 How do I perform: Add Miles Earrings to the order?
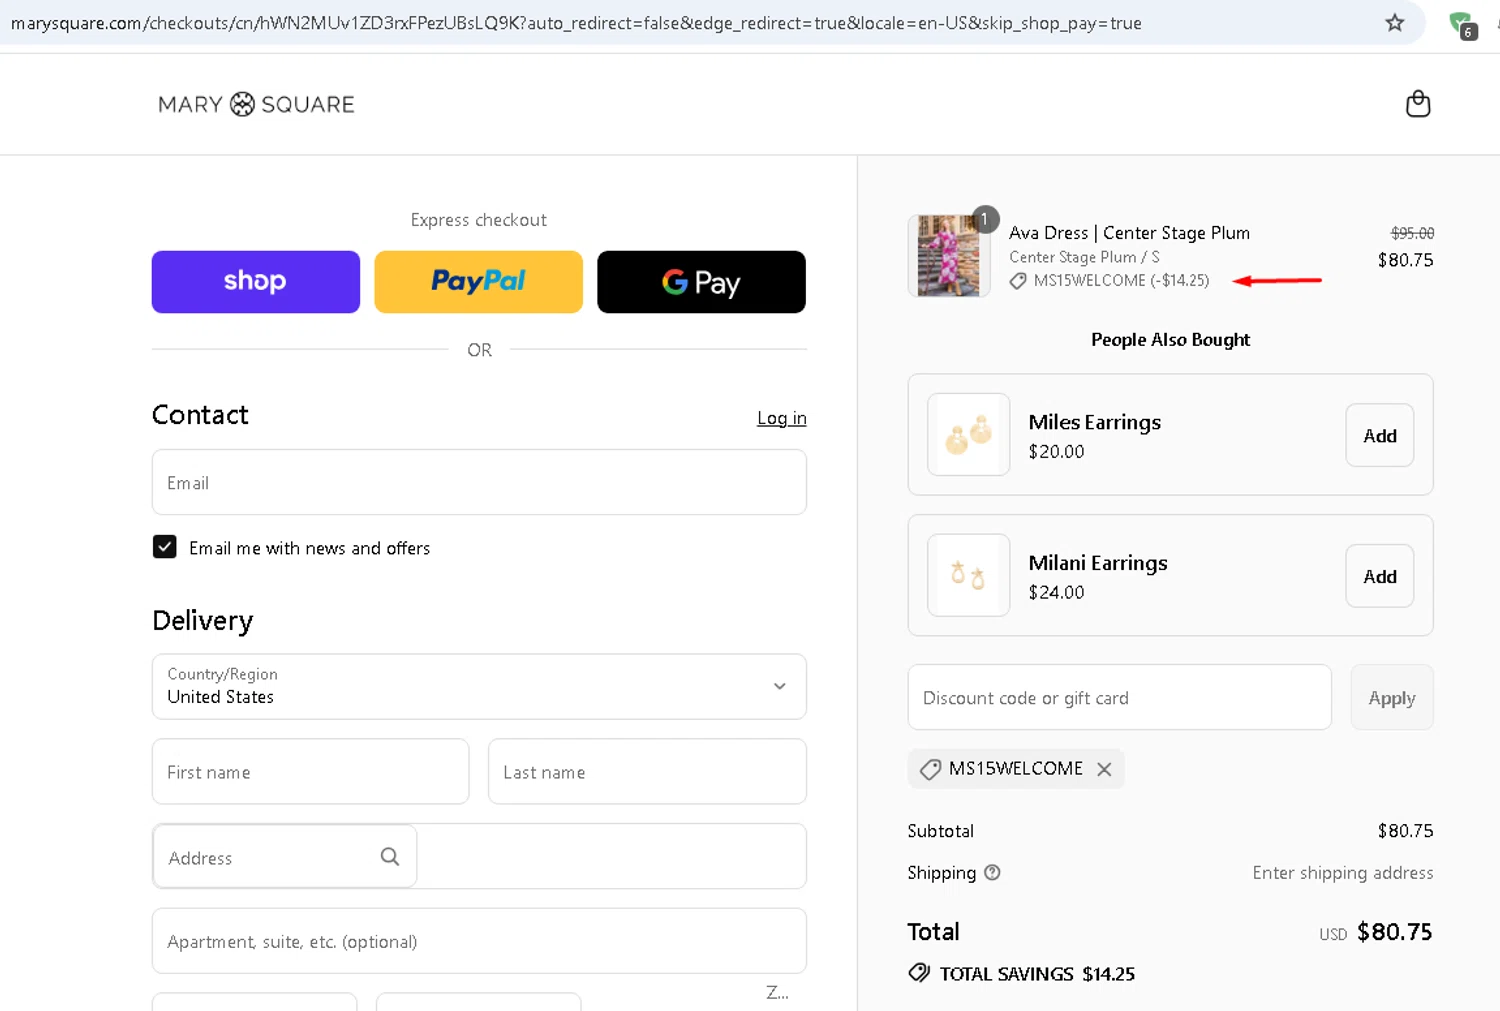coord(1379,435)
